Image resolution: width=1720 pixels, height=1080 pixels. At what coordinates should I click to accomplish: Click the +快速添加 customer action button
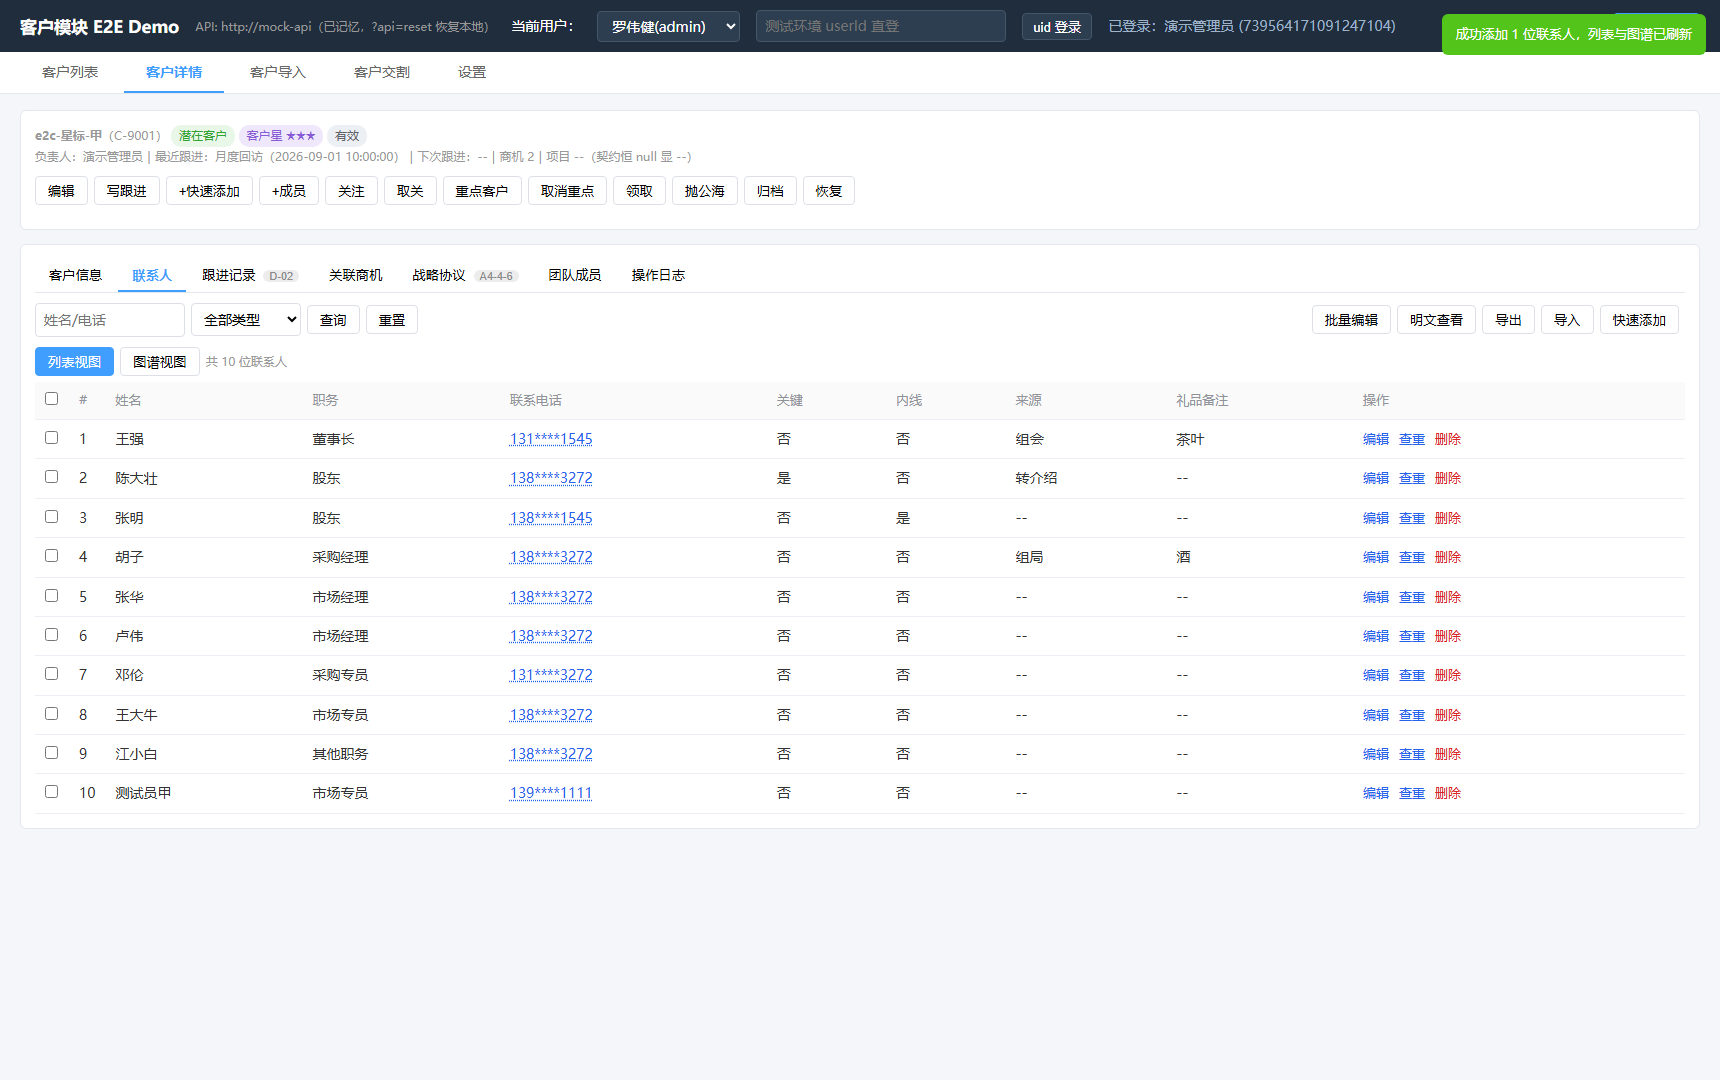point(209,191)
